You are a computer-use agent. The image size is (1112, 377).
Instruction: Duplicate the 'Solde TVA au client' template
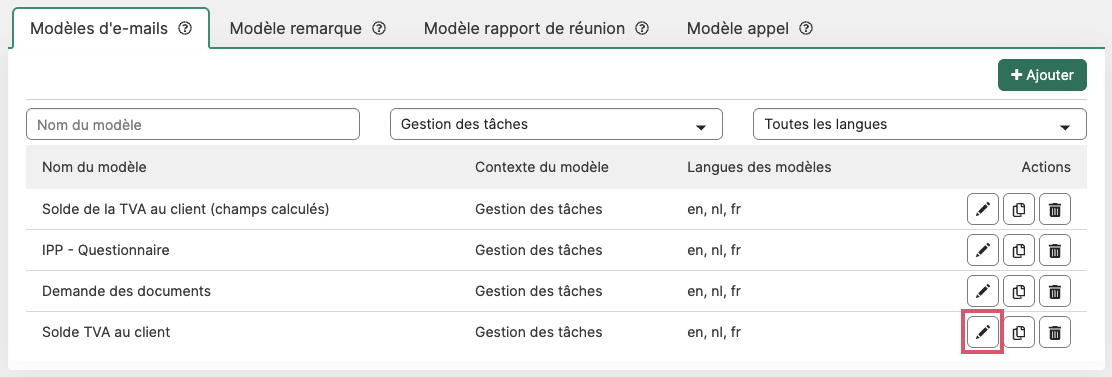[1019, 332]
